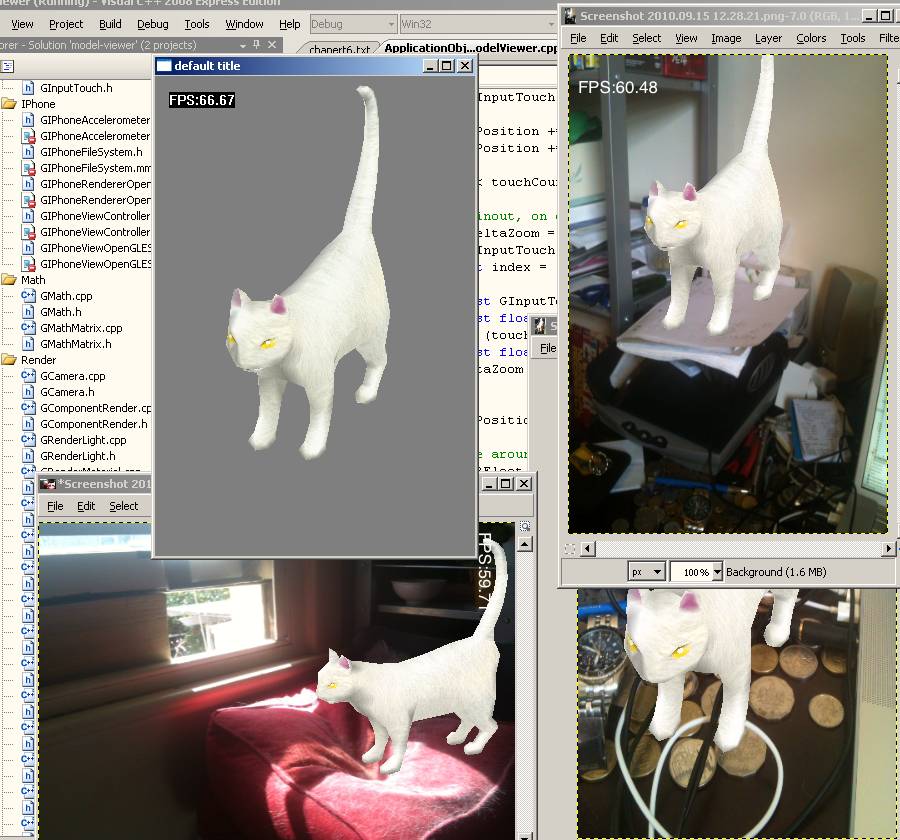This screenshot has height=840, width=900.
Task: Click the default title window's application icon
Action: 164,66
